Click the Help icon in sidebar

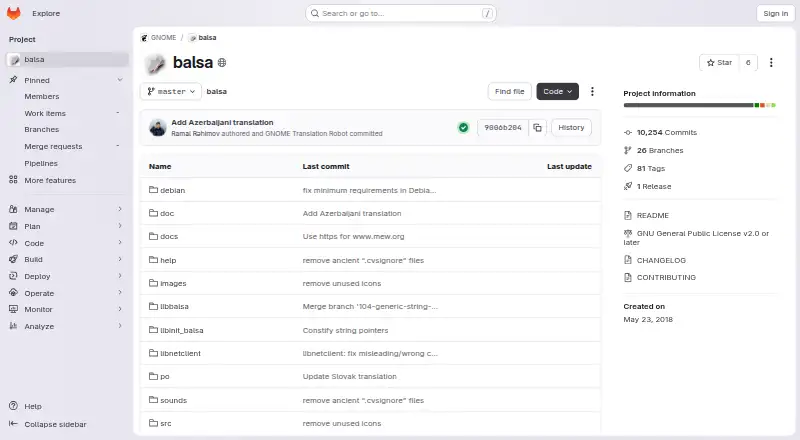[14, 406]
